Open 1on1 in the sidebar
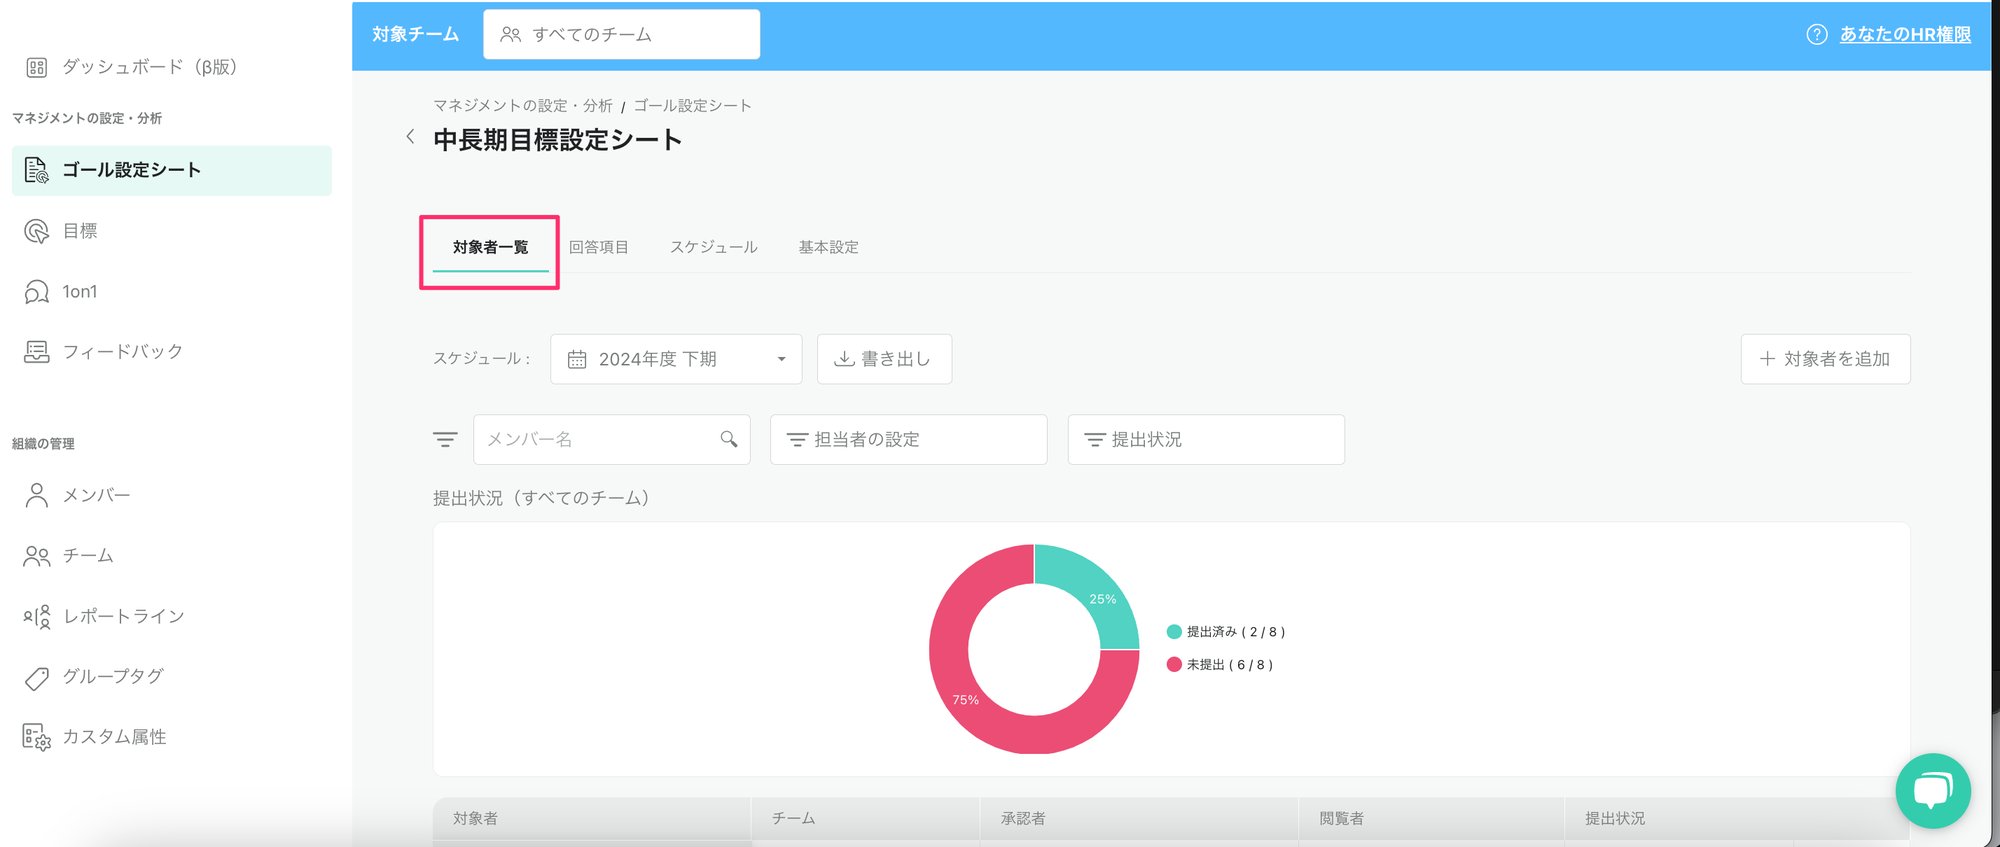The height and width of the screenshot is (847, 2000). pos(80,292)
